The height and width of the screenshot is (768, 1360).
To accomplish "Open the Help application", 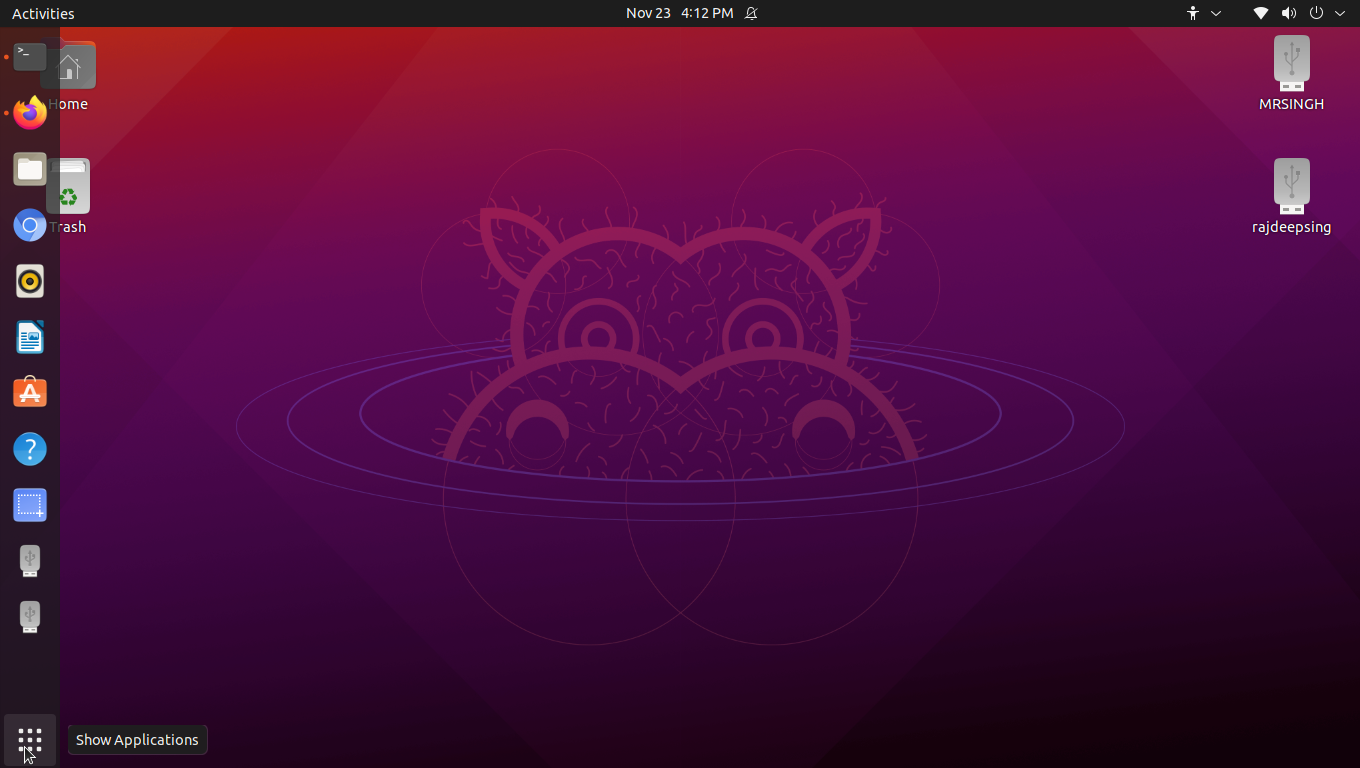I will [30, 449].
